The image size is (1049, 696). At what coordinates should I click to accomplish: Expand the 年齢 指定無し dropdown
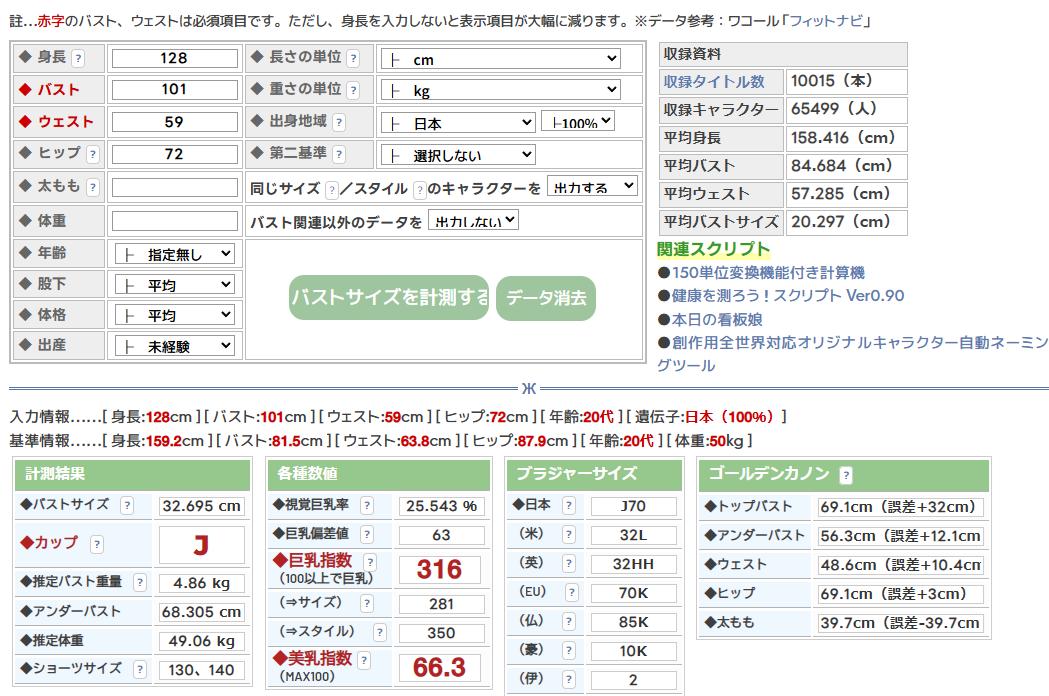pos(174,254)
